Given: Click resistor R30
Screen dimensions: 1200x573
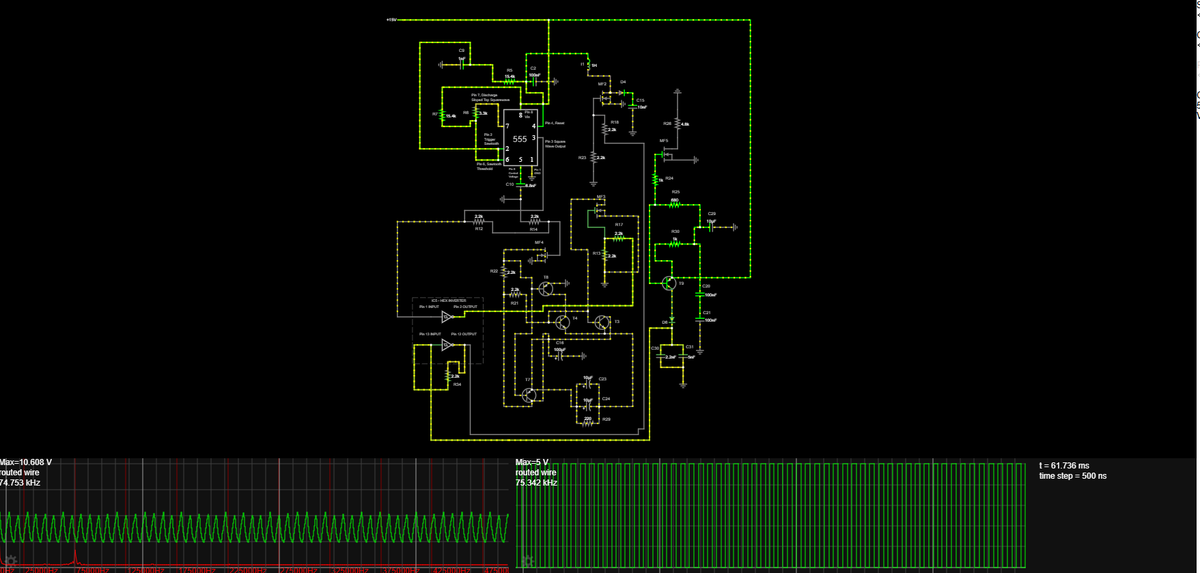Looking at the screenshot, I should click(675, 243).
